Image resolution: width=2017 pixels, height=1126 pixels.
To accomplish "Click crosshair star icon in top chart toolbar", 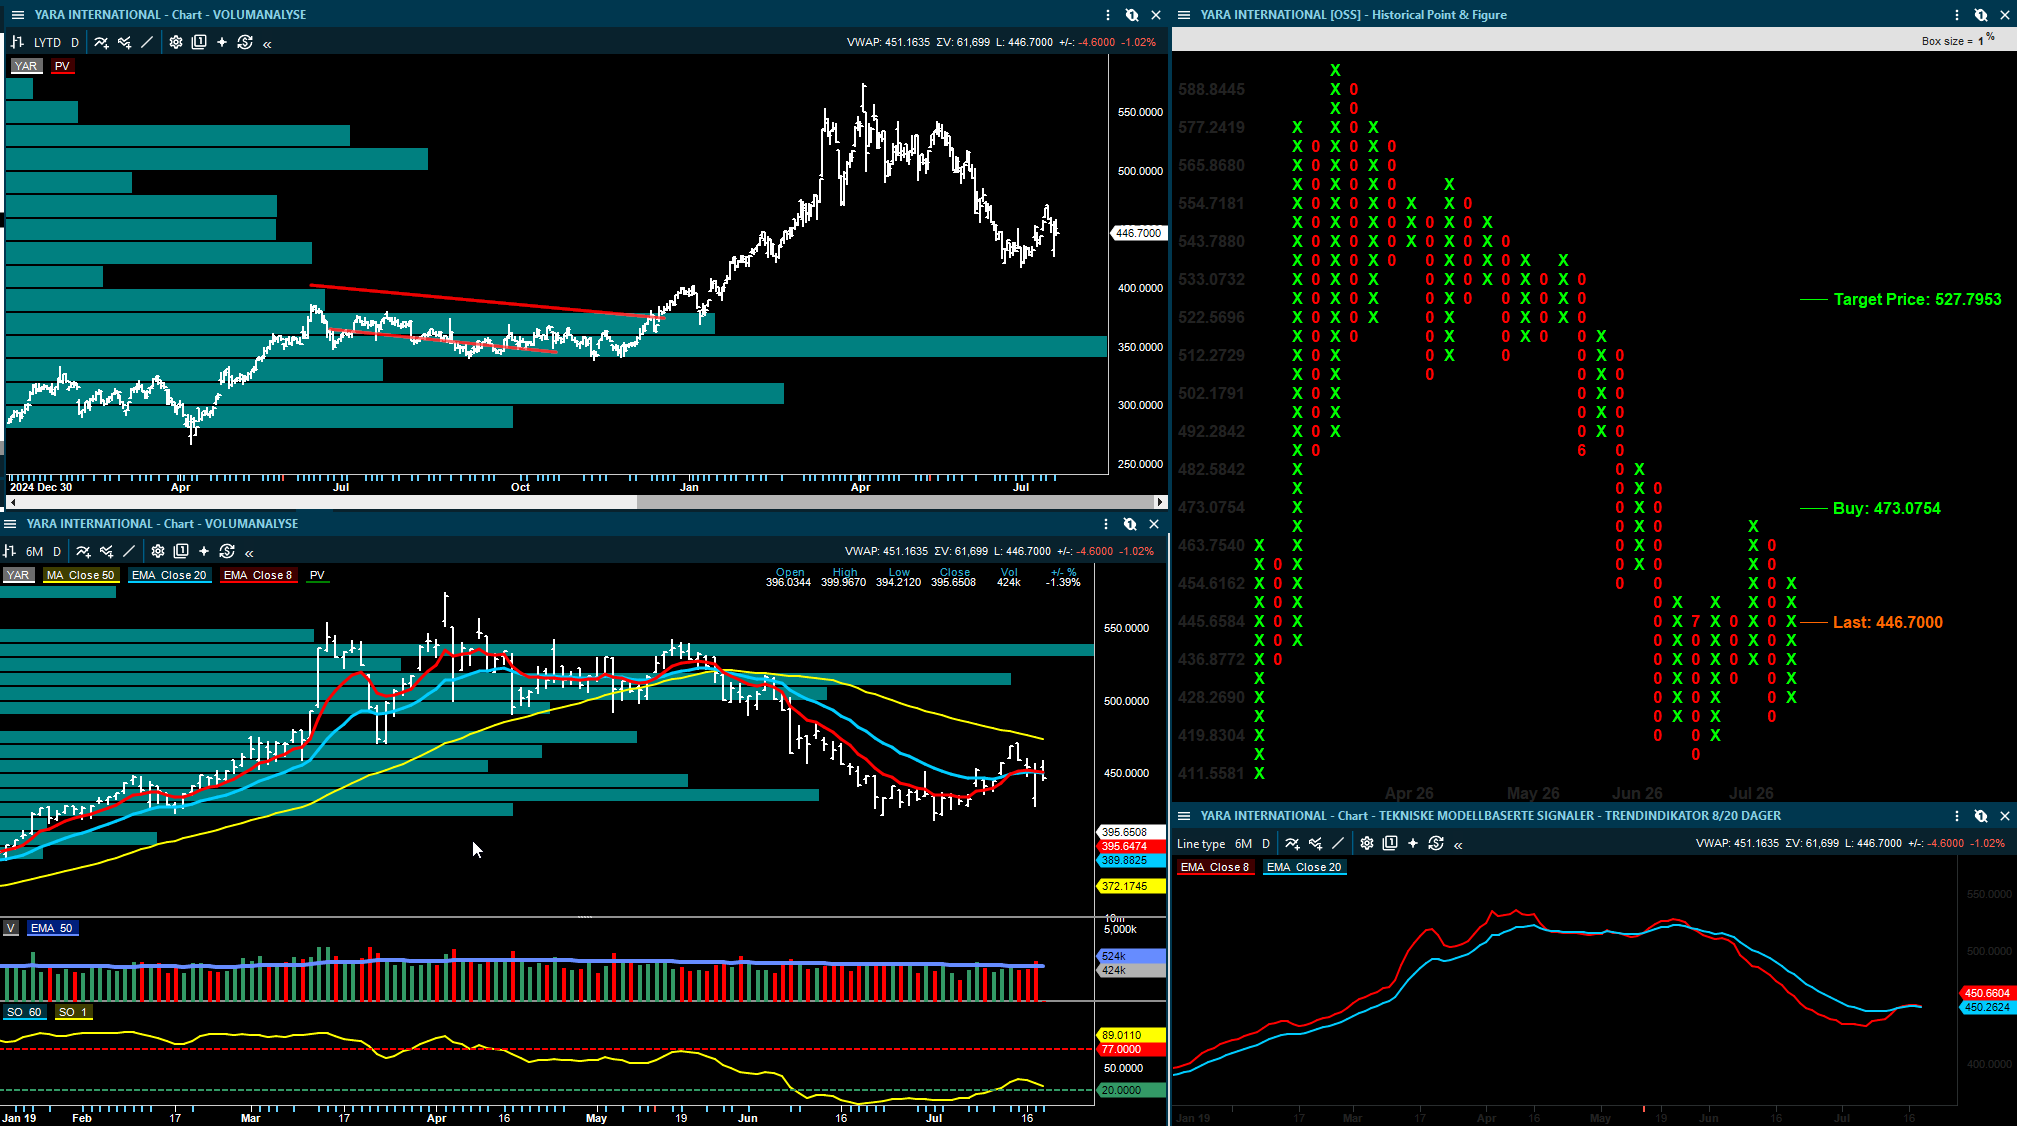I will (x=222, y=42).
